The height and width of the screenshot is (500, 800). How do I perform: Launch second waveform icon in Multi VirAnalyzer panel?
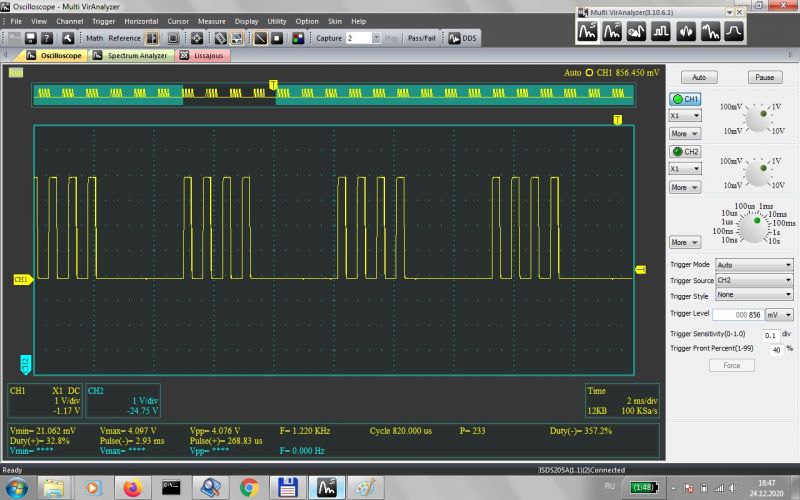pos(612,32)
